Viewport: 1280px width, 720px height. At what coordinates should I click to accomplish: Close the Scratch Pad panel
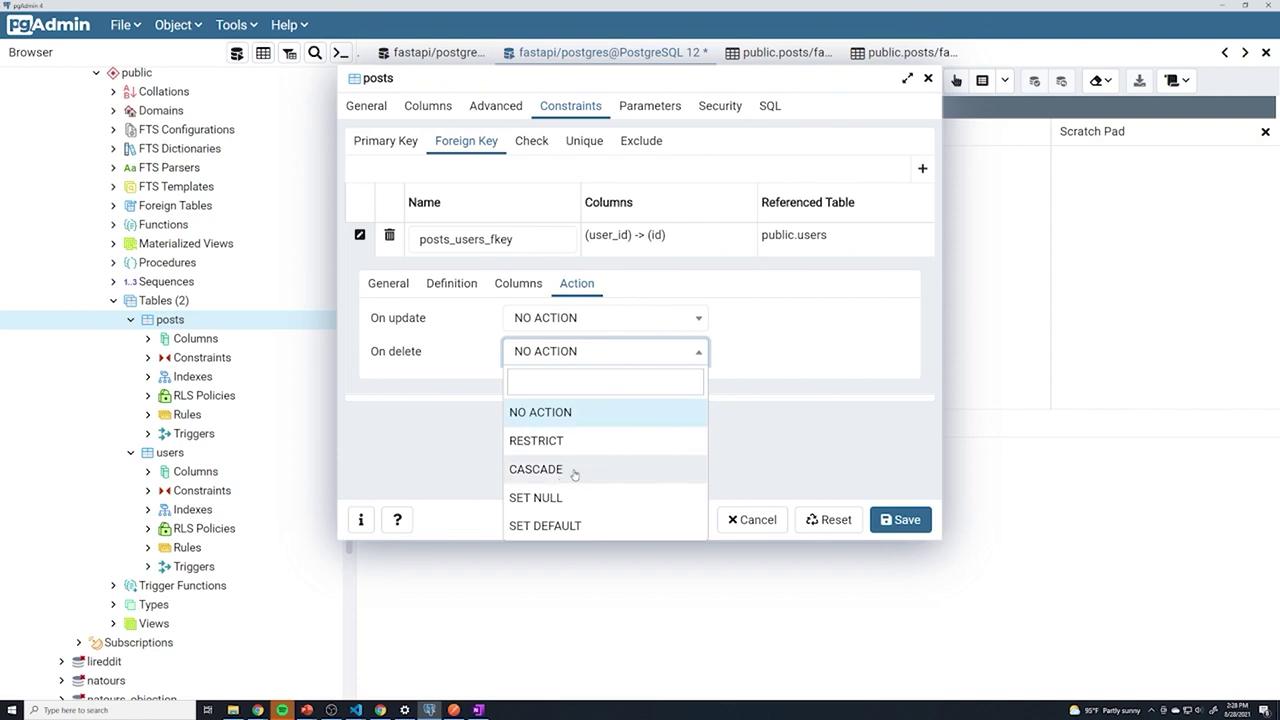pyautogui.click(x=1265, y=132)
